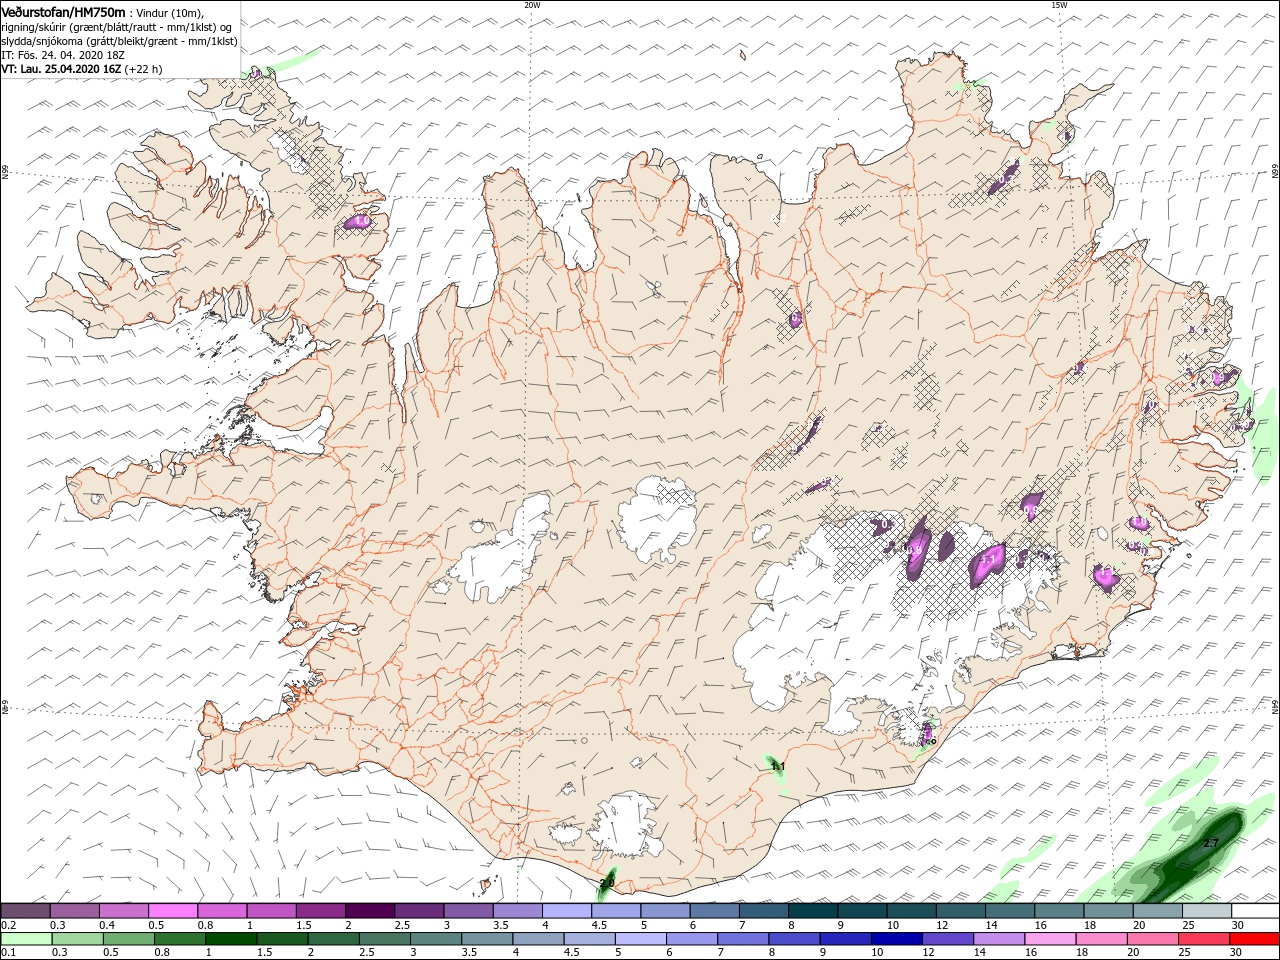Viewport: 1280px width, 960px height.
Task: Pick the white top-row swatch after 30
Action: pos(1256,910)
